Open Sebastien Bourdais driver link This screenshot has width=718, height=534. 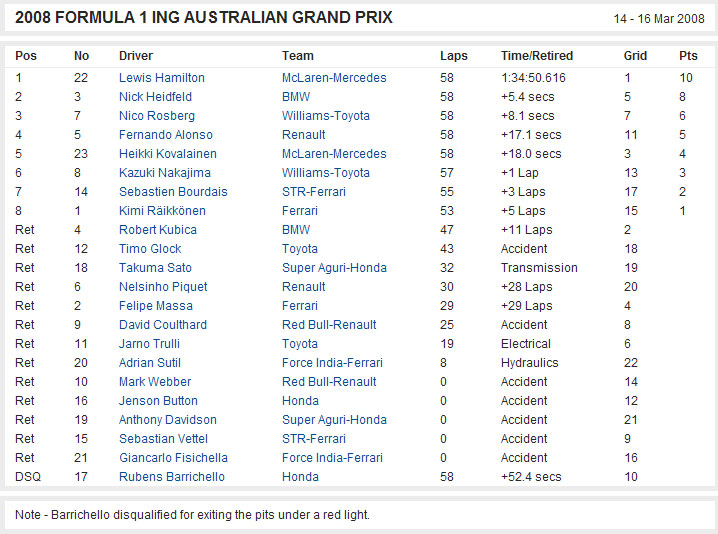(x=173, y=192)
